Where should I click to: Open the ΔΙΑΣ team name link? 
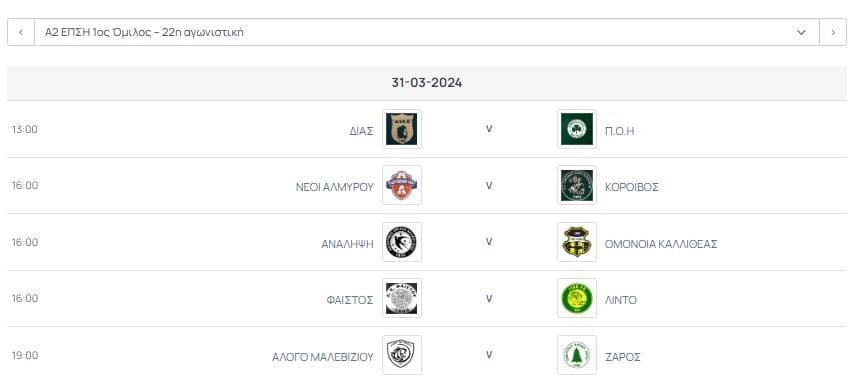point(362,131)
